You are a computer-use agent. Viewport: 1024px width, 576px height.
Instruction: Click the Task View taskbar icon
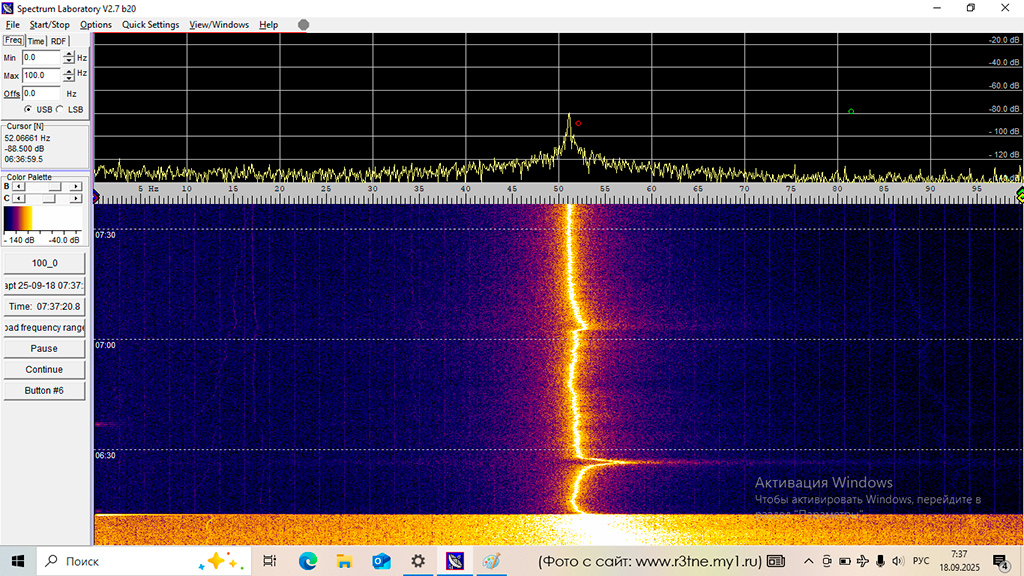coord(270,561)
